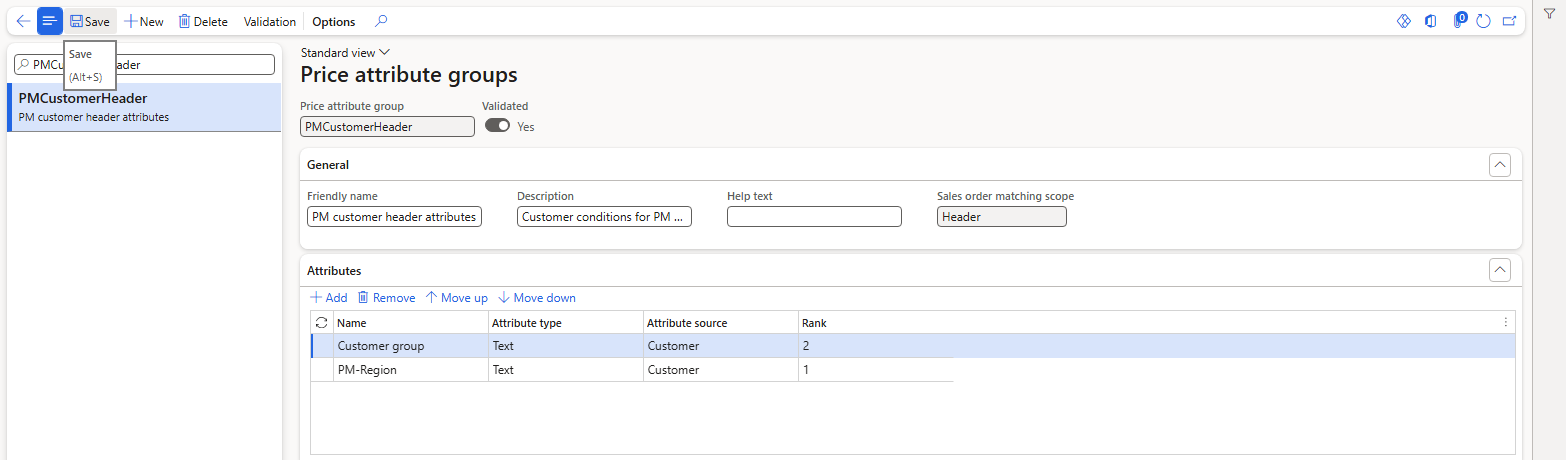The height and width of the screenshot is (460, 1566).
Task: Edit the Description field
Action: click(604, 217)
